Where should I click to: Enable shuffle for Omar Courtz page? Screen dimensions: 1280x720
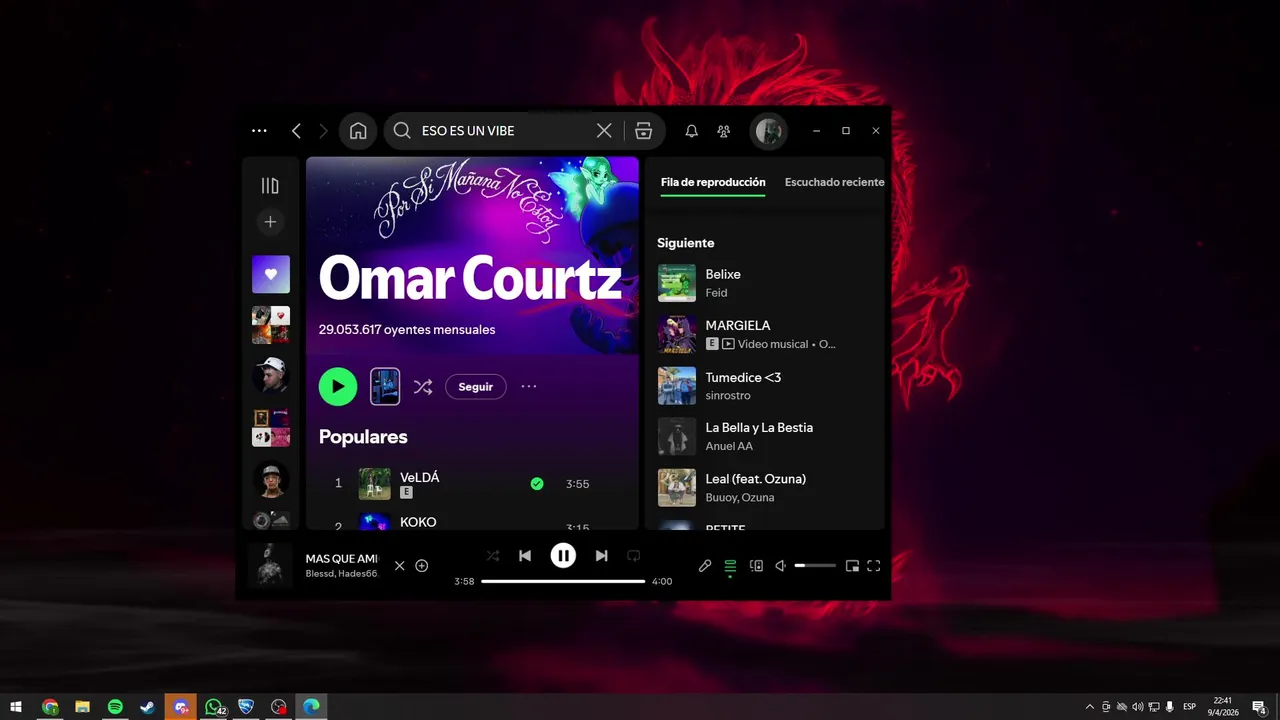(423, 387)
